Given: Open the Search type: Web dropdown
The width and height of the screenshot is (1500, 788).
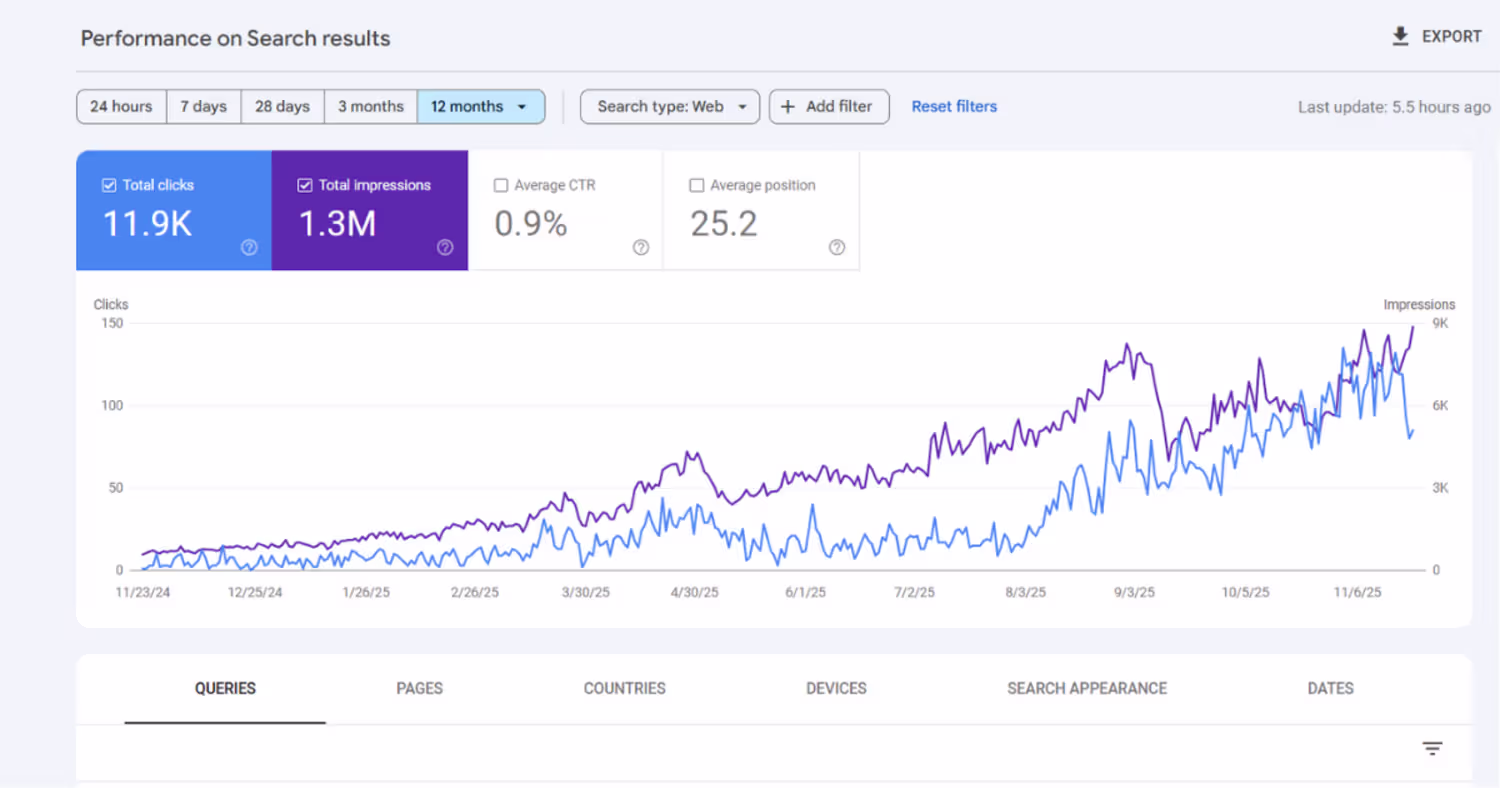Looking at the screenshot, I should (x=670, y=107).
